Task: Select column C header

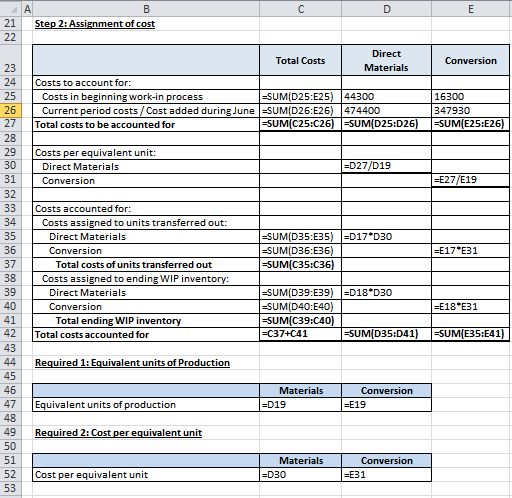Action: (300, 9)
